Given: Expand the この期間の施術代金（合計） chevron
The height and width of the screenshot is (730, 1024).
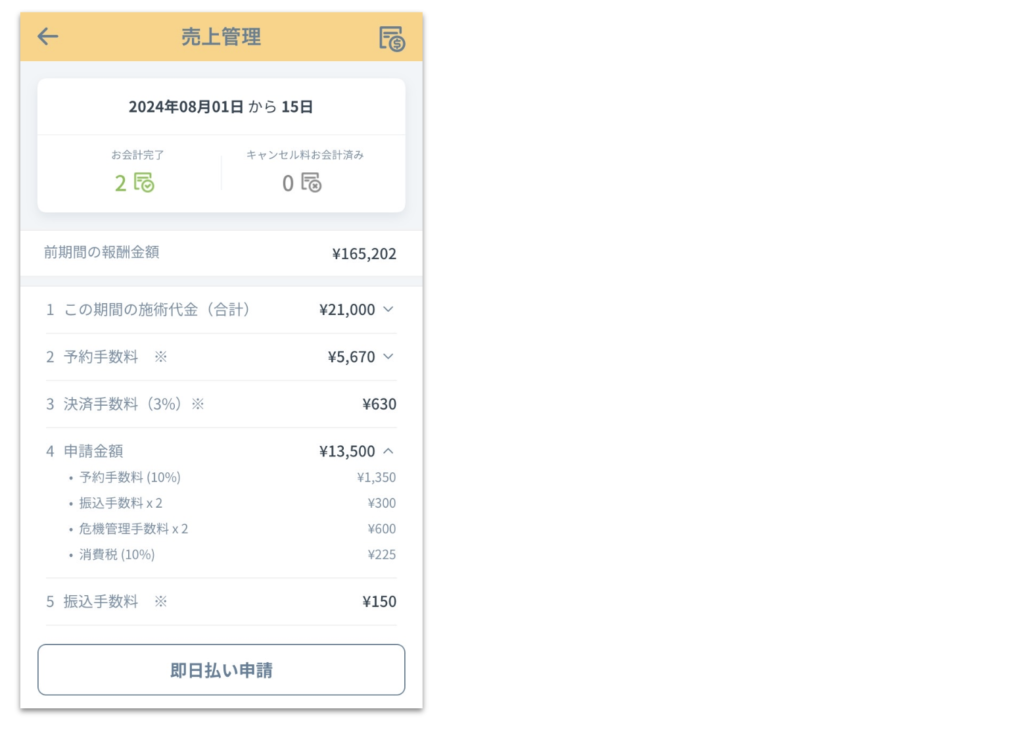Looking at the screenshot, I should click(388, 310).
